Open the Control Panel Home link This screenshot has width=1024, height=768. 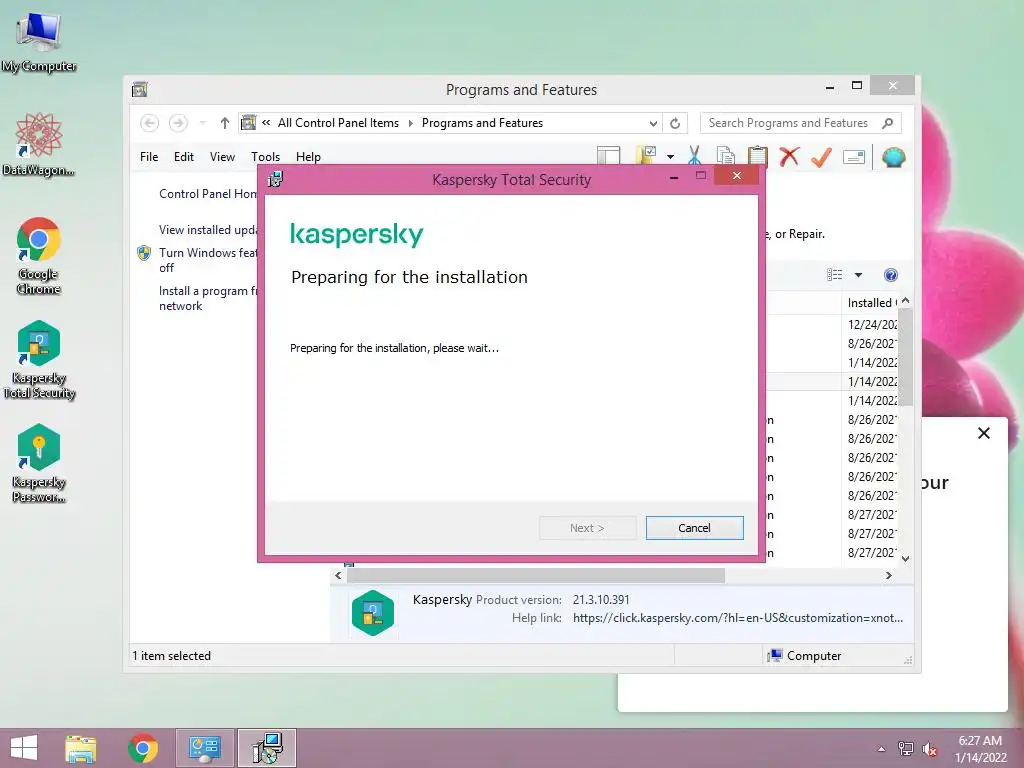208,194
